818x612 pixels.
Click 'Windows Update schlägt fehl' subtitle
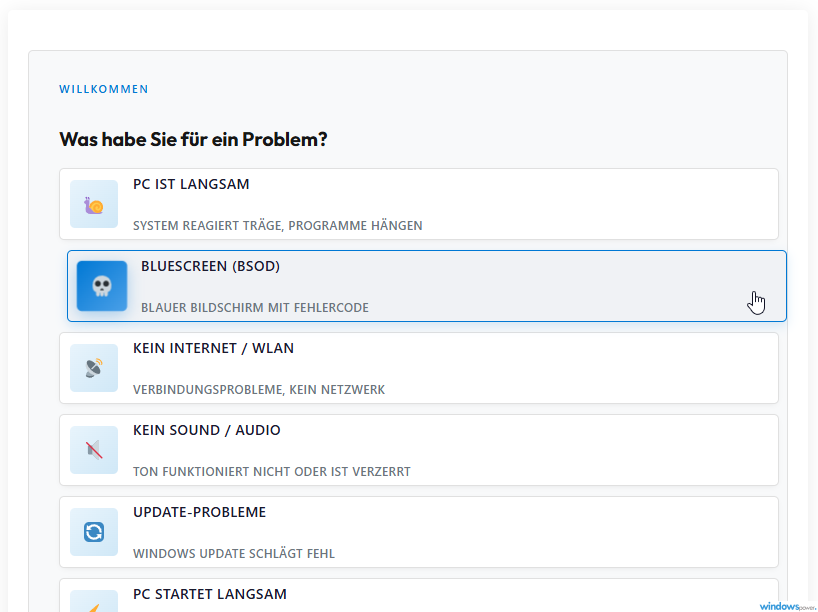233,554
